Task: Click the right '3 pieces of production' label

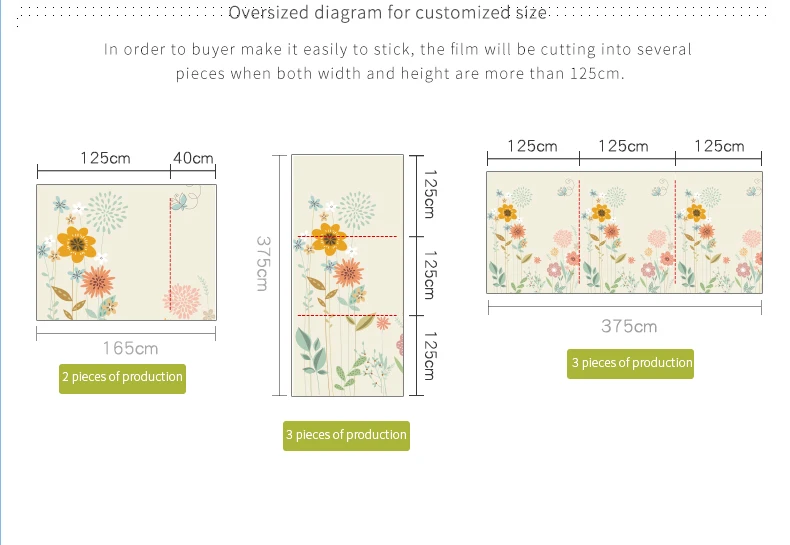Action: (630, 364)
